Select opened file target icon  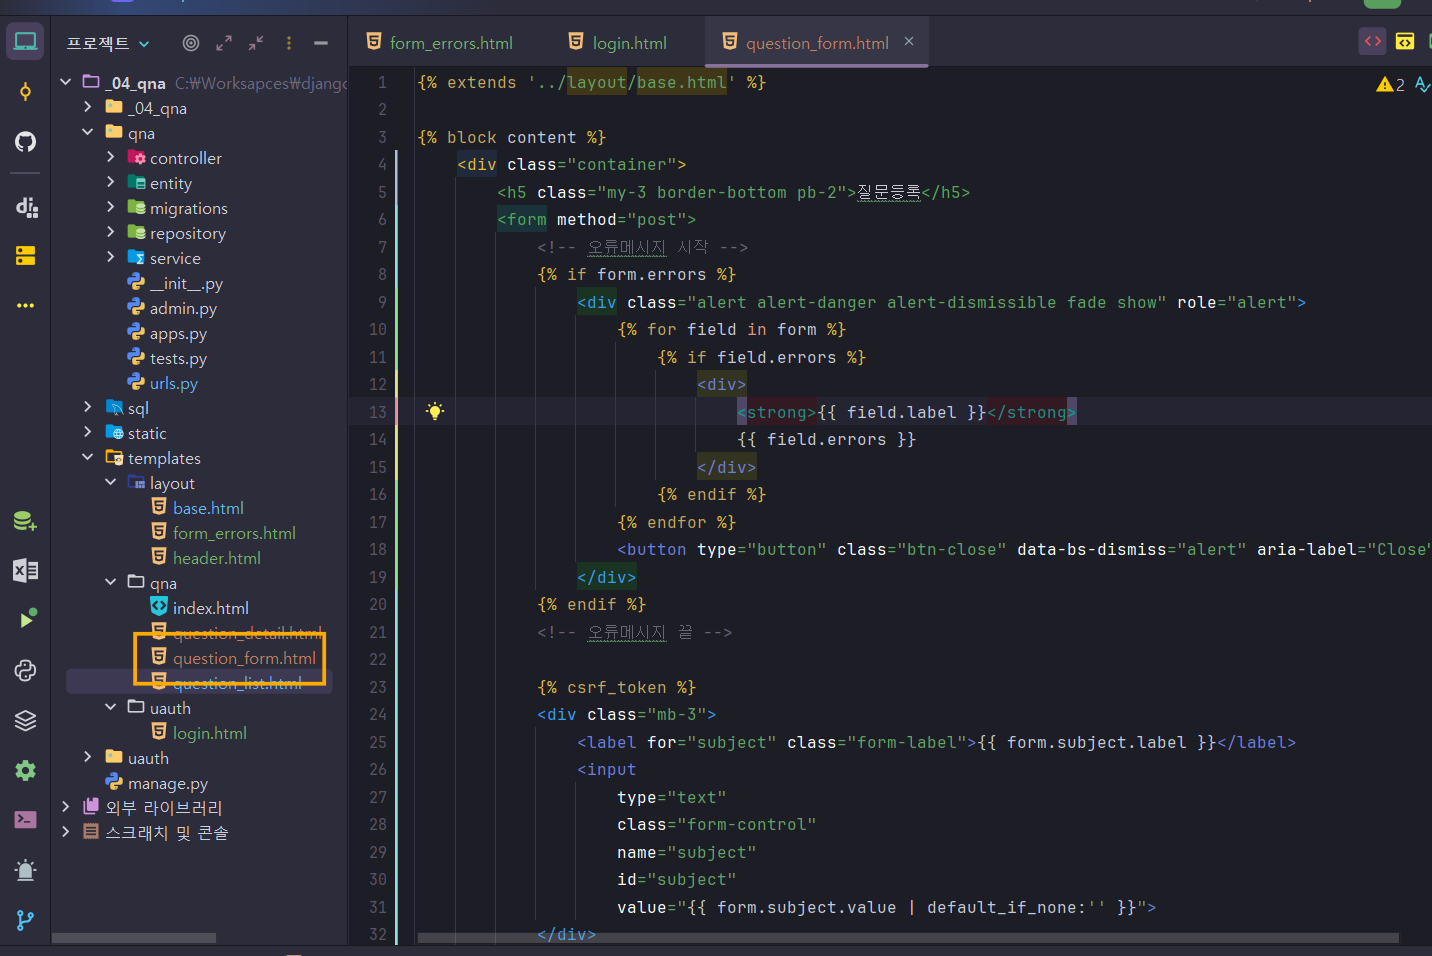(x=191, y=43)
